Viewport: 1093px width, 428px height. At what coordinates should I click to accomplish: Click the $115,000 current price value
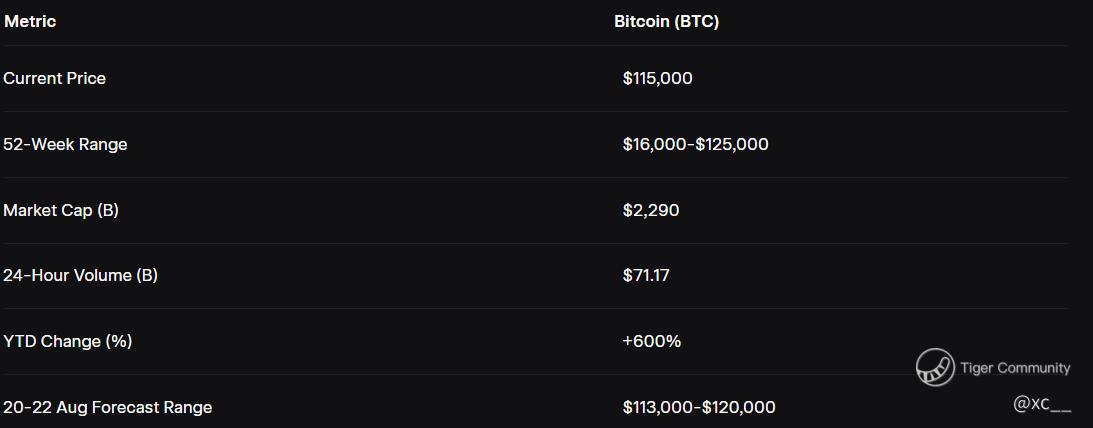click(657, 78)
